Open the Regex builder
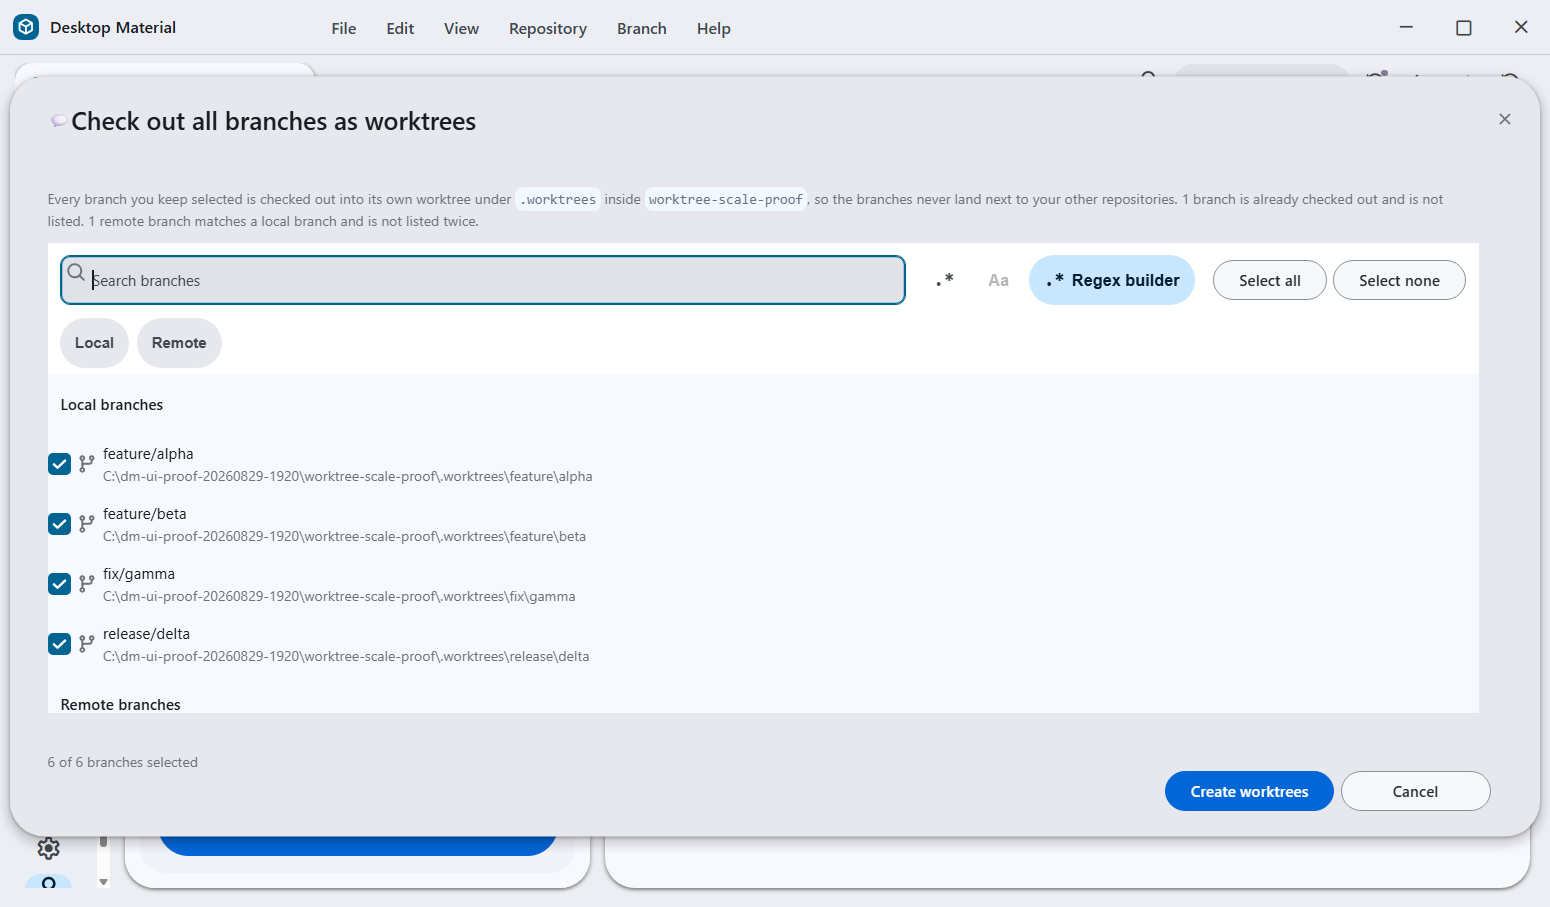This screenshot has width=1550, height=907. click(1112, 280)
